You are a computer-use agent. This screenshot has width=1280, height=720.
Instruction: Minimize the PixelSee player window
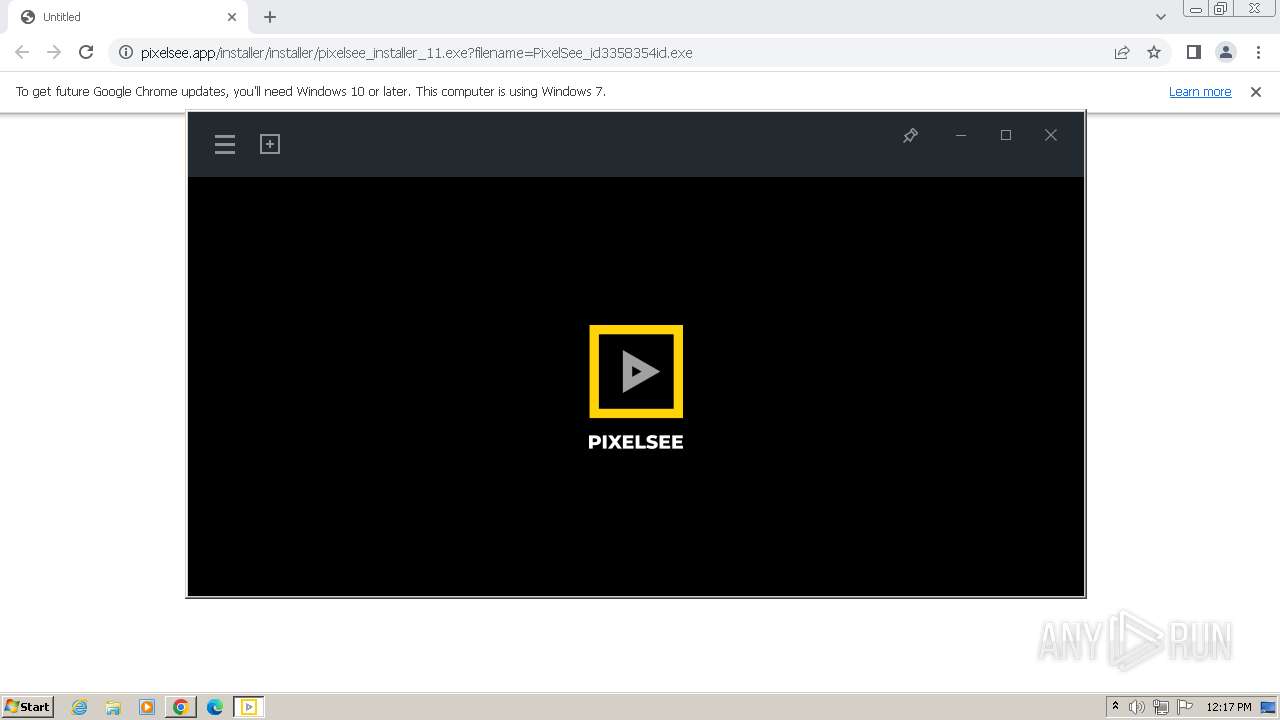click(961, 135)
